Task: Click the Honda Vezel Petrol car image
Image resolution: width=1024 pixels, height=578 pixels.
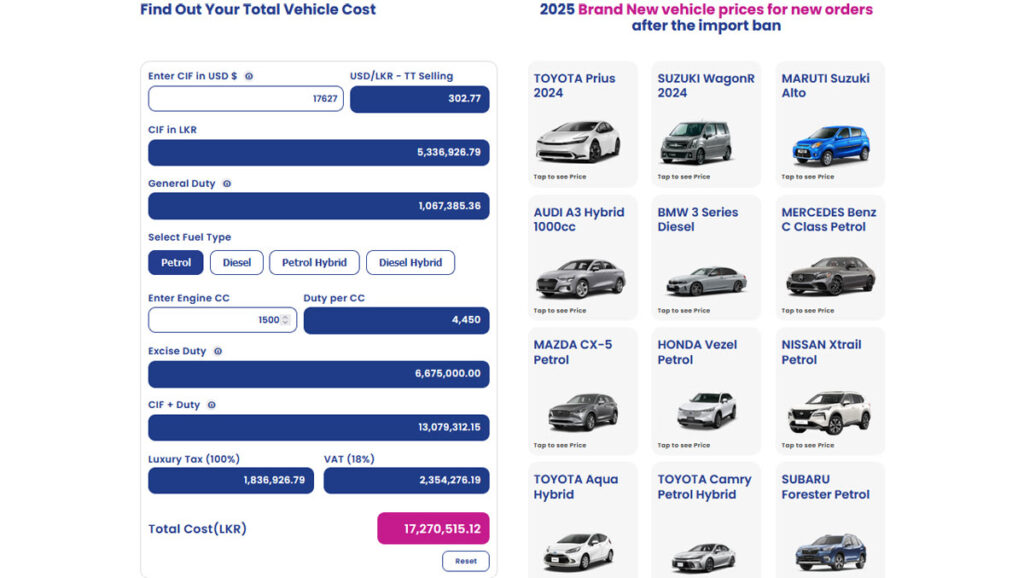Action: click(706, 410)
